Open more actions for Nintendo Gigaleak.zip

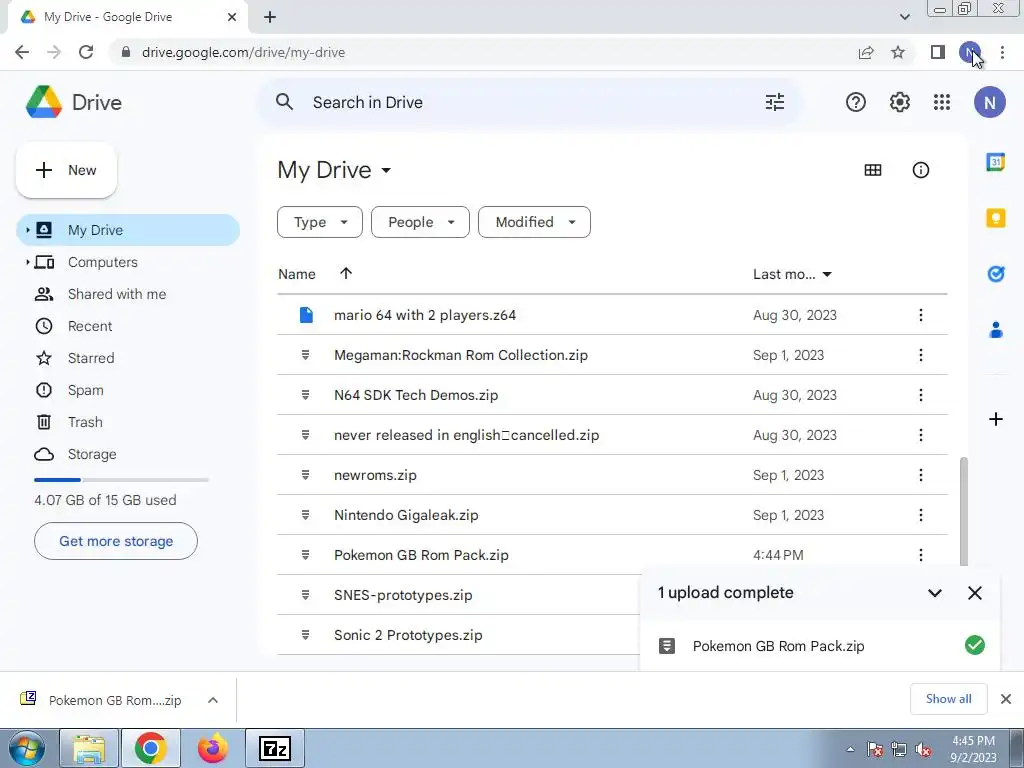pyautogui.click(x=920, y=515)
